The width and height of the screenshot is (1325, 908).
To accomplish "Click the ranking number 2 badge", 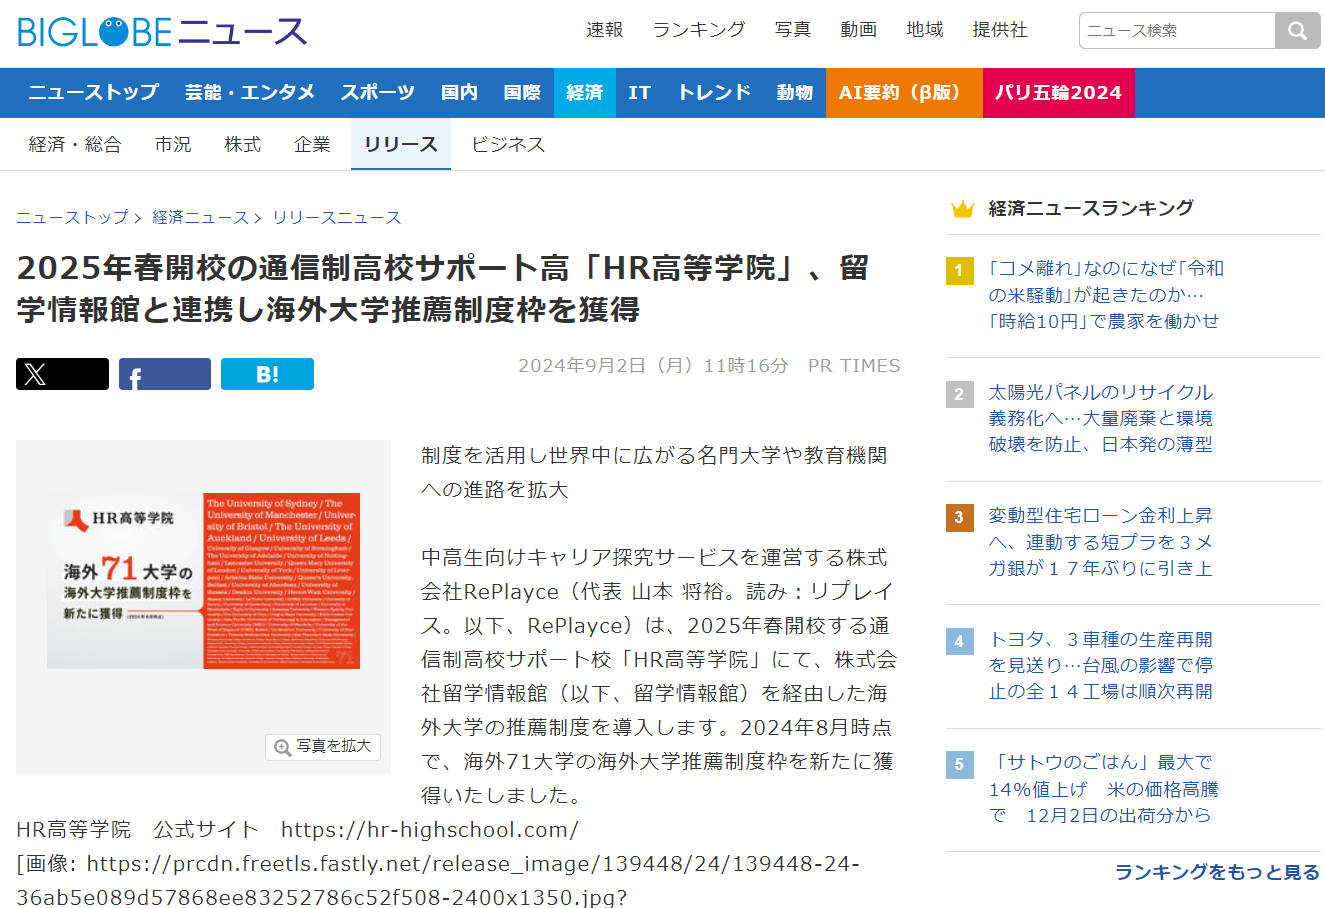I will [959, 394].
